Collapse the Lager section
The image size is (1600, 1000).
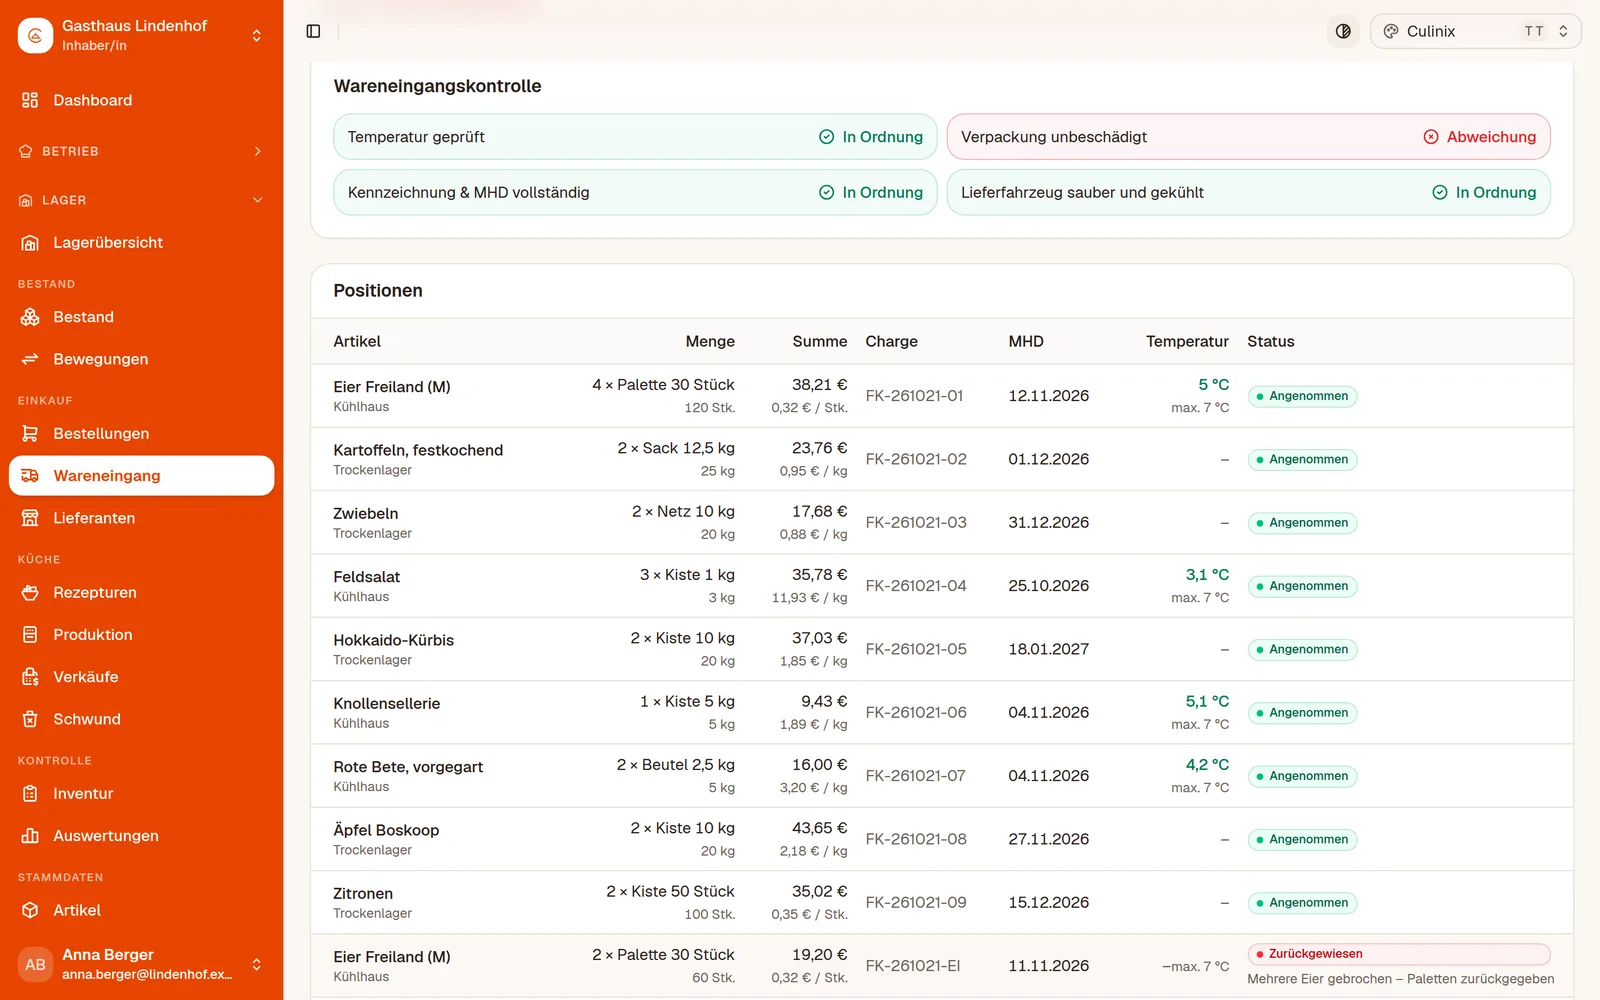pyautogui.click(x=141, y=200)
